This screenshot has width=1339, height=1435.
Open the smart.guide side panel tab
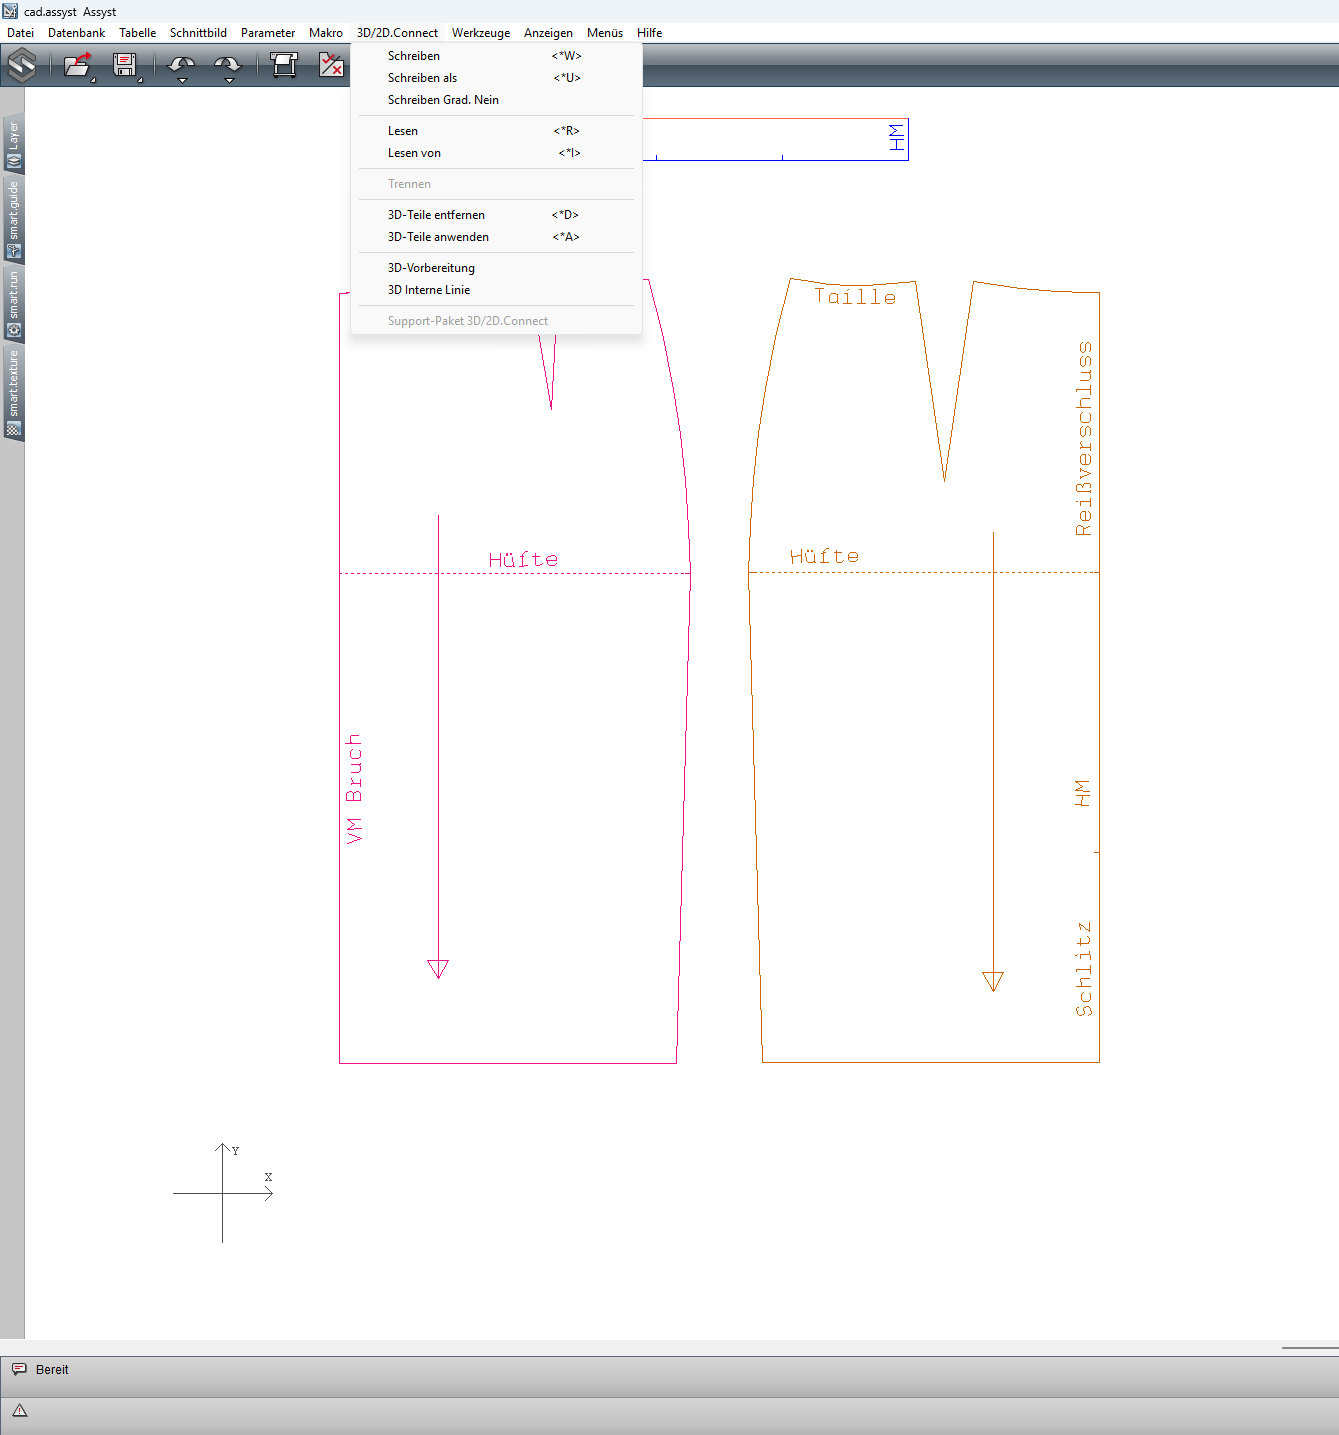14,219
